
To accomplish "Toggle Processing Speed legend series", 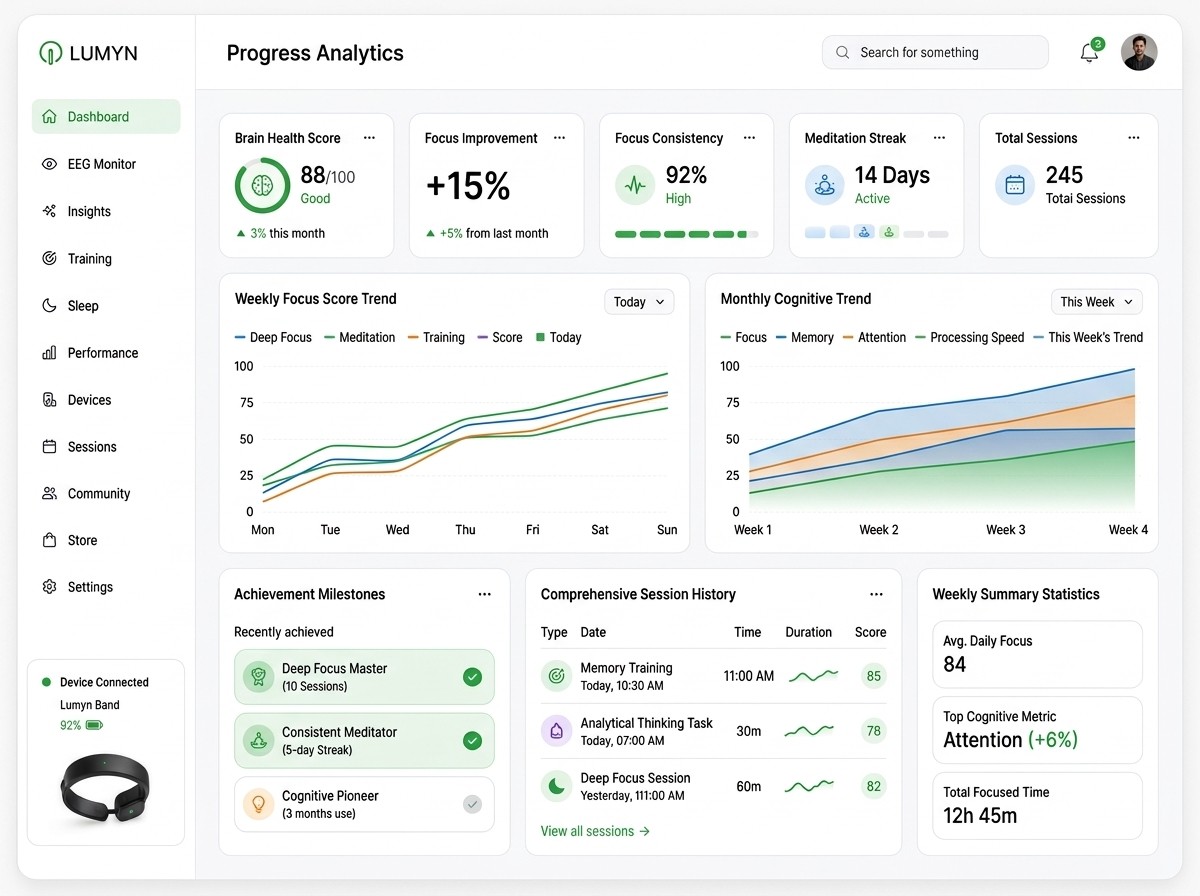I will (x=970, y=338).
